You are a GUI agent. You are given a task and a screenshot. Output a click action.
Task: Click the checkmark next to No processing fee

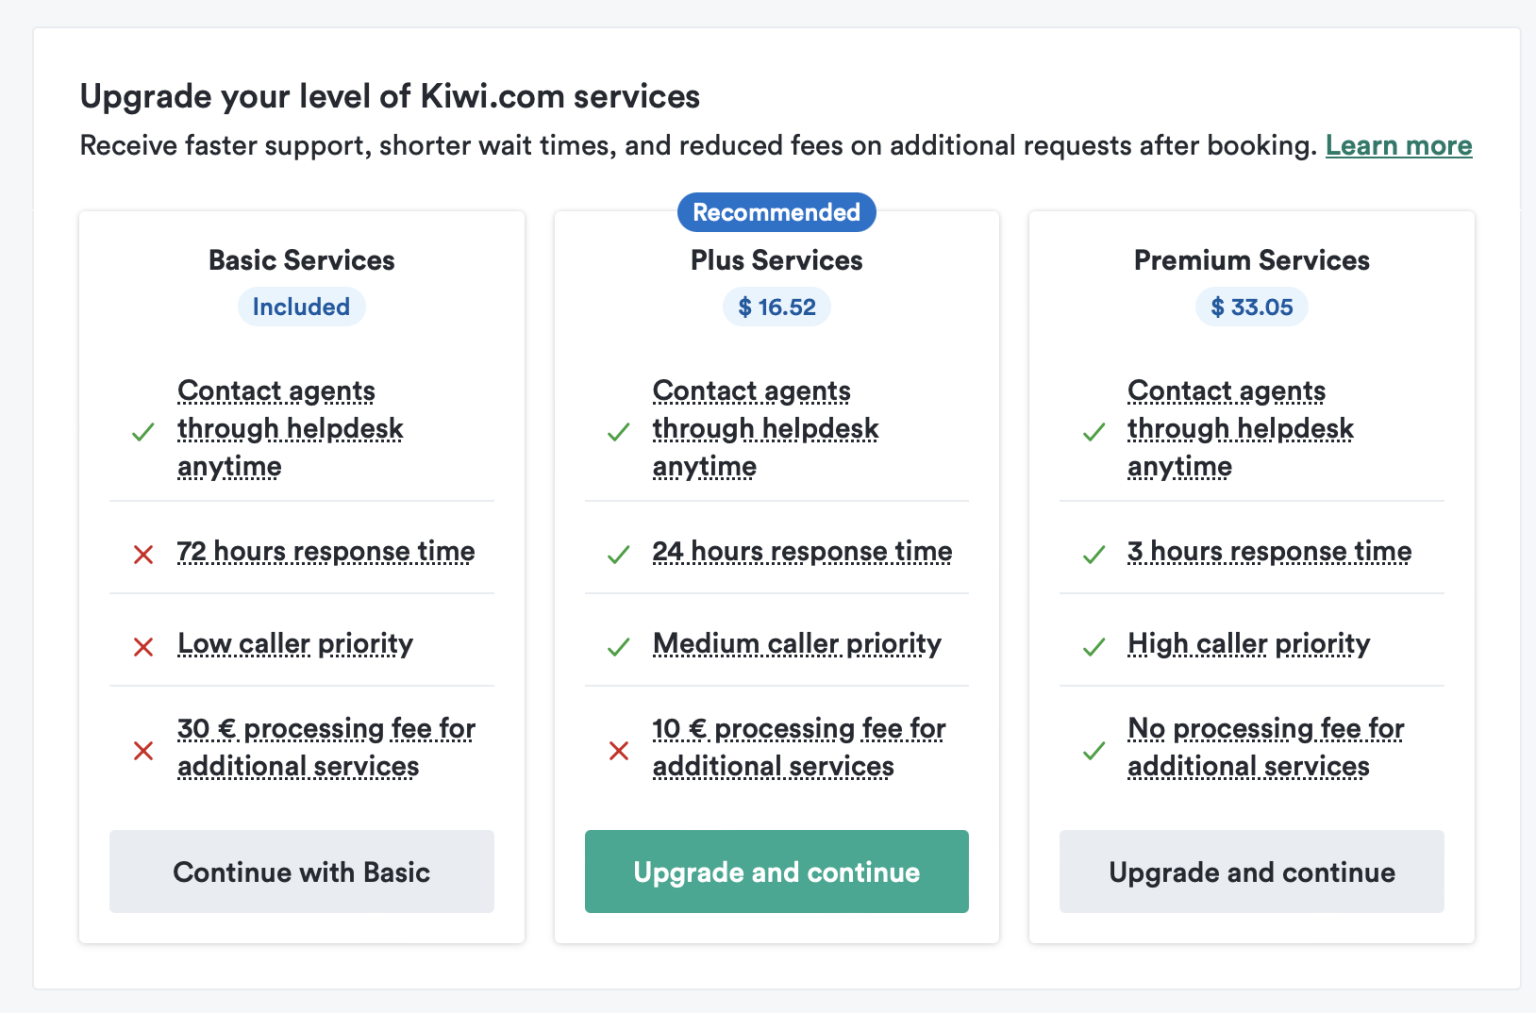click(1092, 750)
